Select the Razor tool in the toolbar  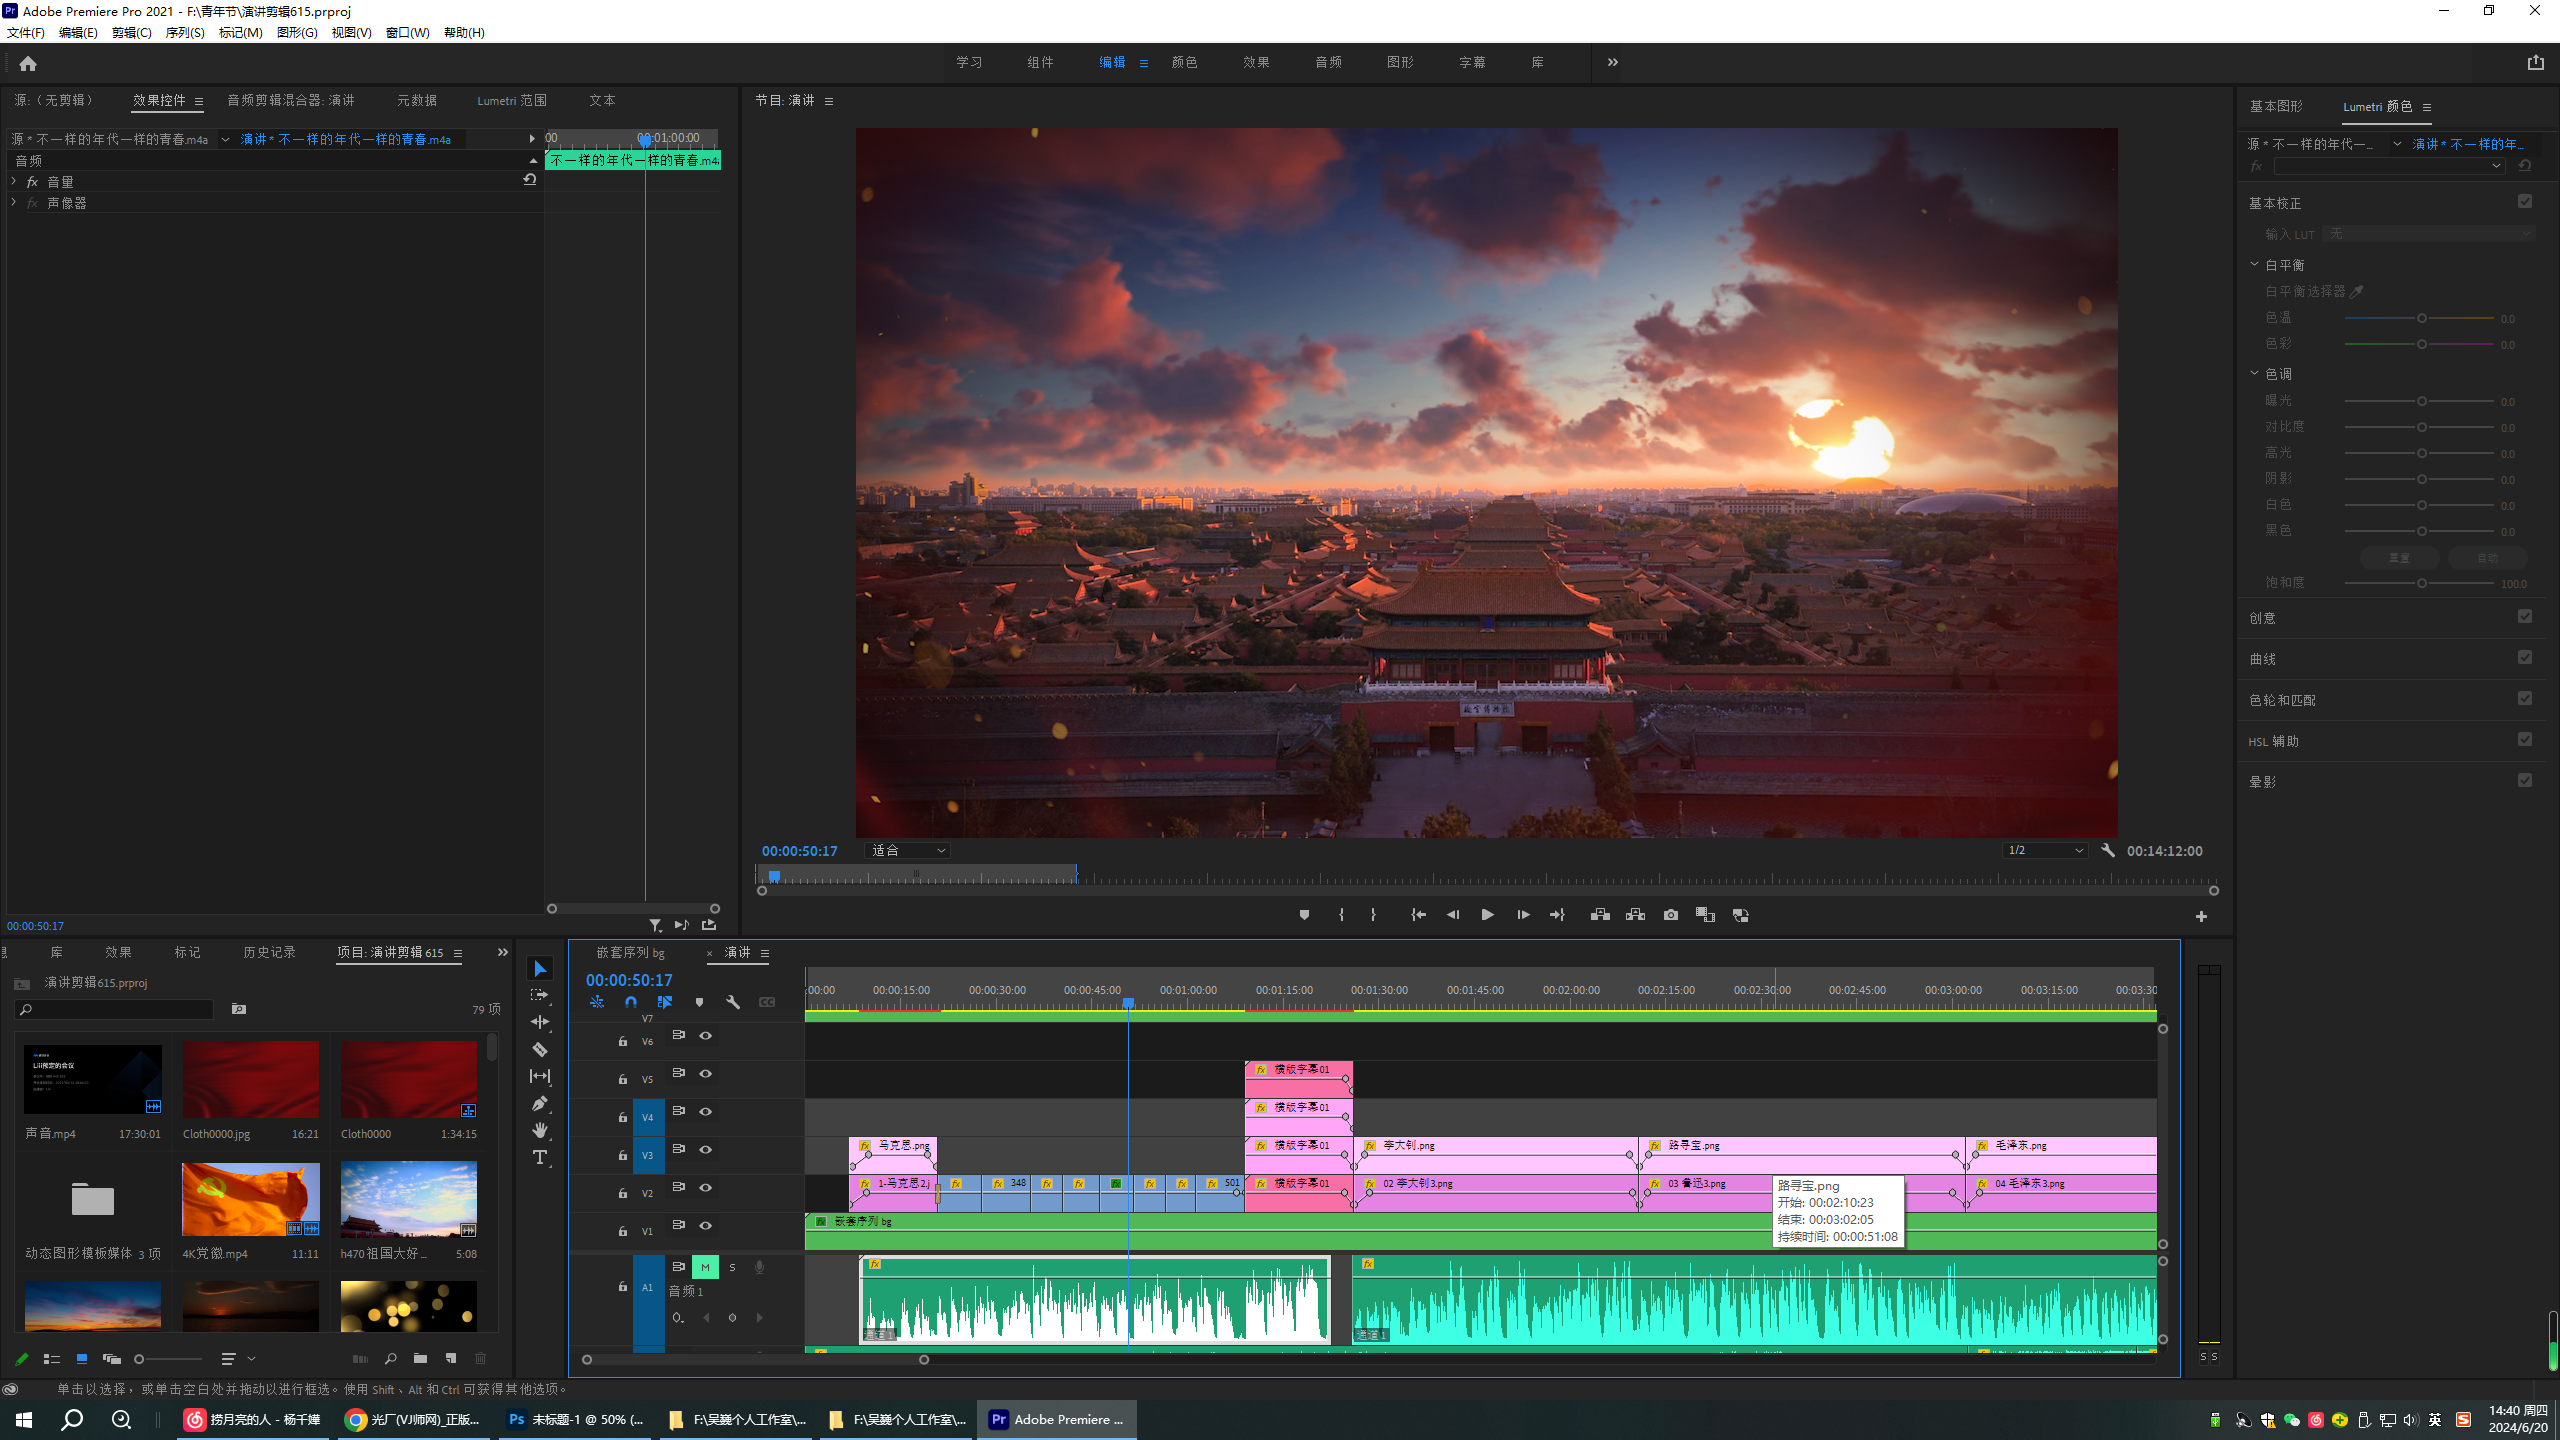pyautogui.click(x=540, y=1049)
